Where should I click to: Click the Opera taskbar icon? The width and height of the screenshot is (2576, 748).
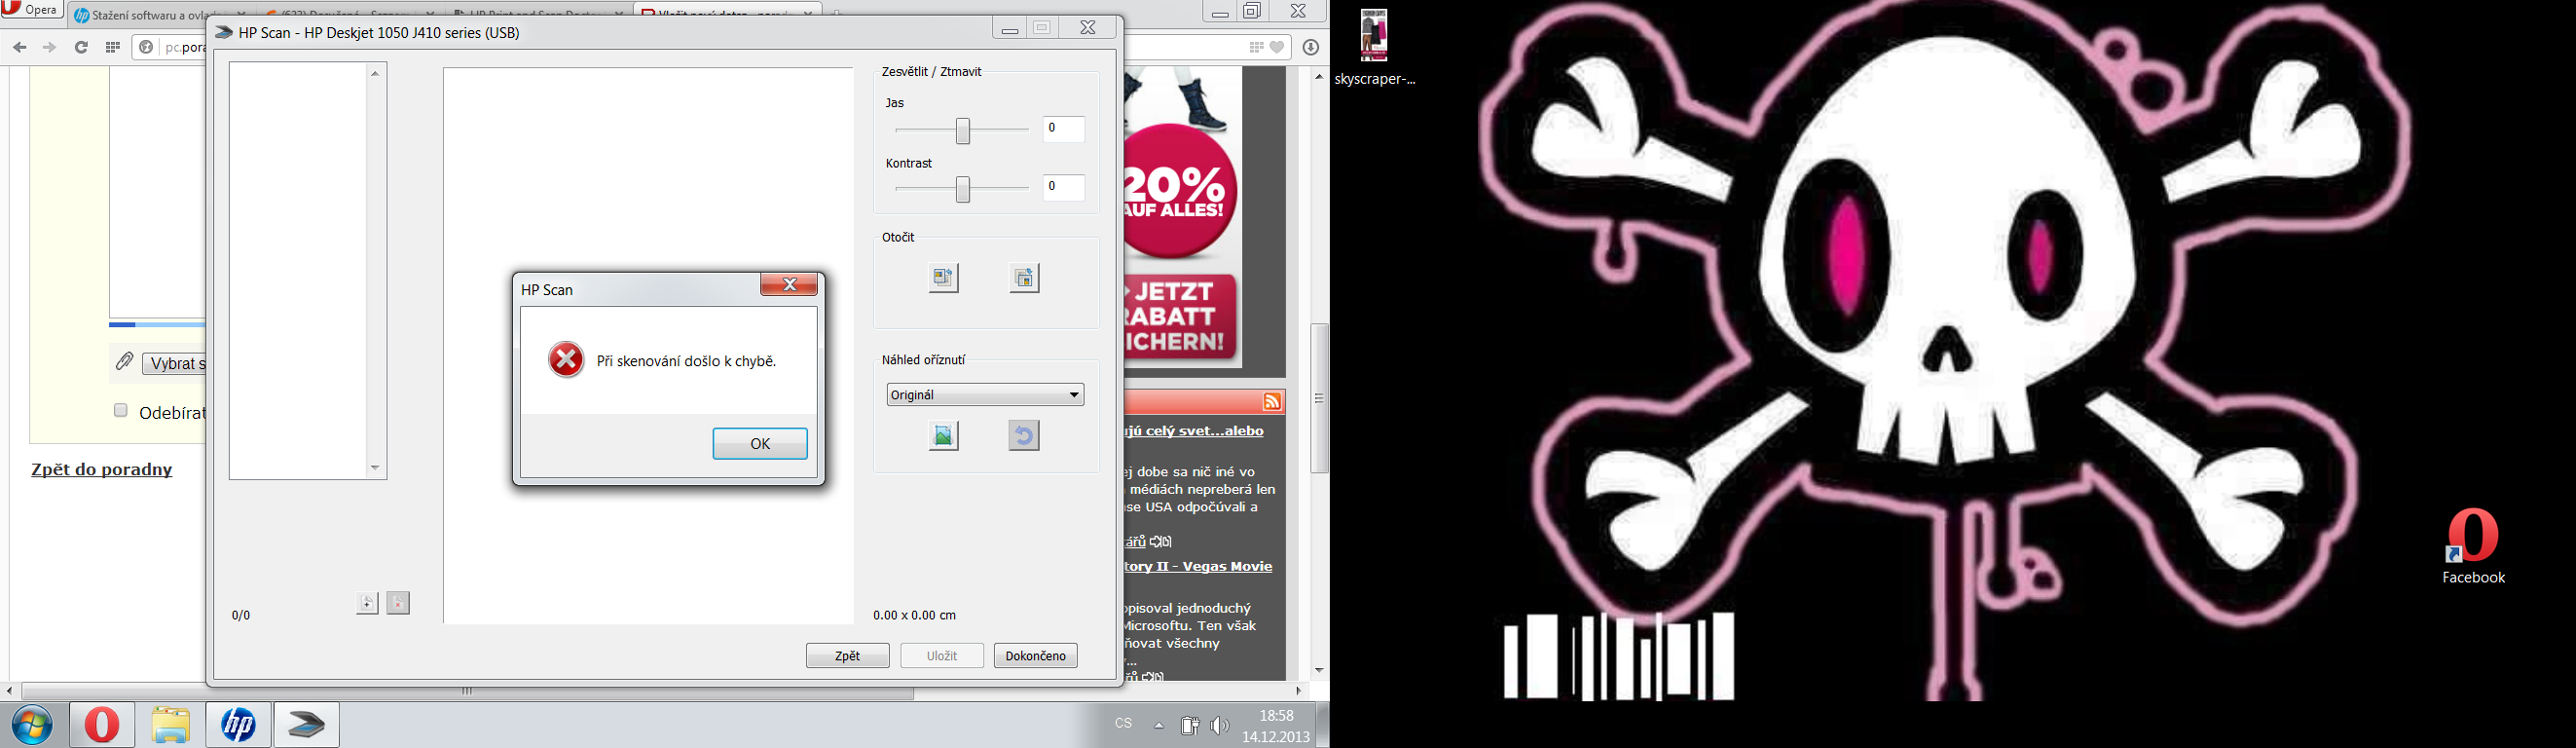pos(102,724)
